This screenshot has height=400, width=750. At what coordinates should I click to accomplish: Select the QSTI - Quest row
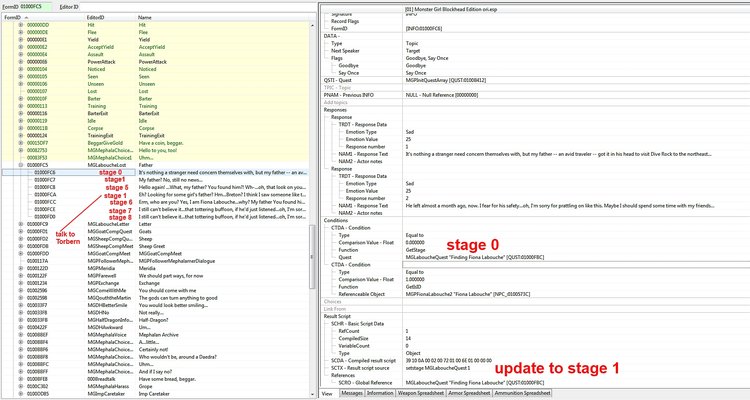pyautogui.click(x=535, y=80)
